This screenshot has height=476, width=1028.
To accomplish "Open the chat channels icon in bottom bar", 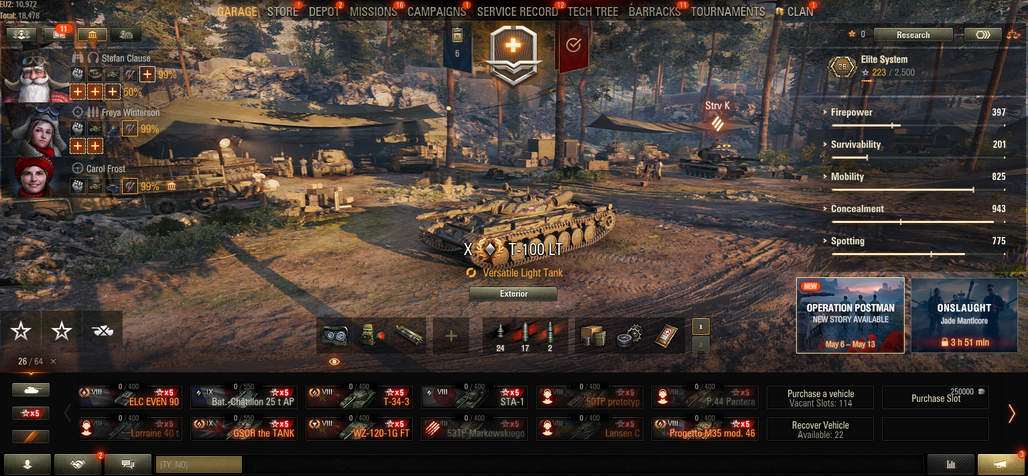I will click(x=128, y=464).
